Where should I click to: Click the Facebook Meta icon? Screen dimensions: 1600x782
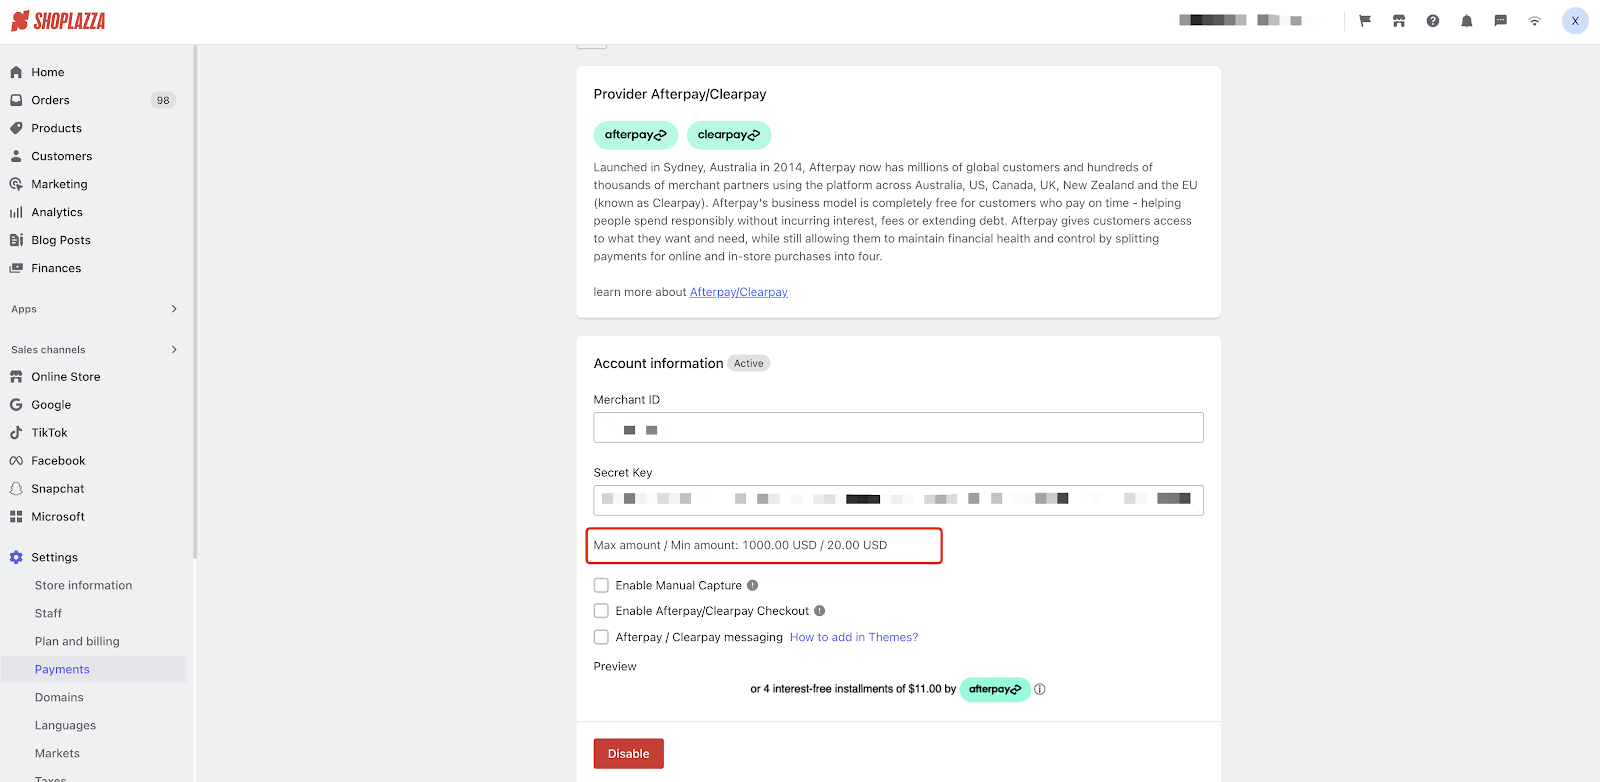click(x=16, y=461)
